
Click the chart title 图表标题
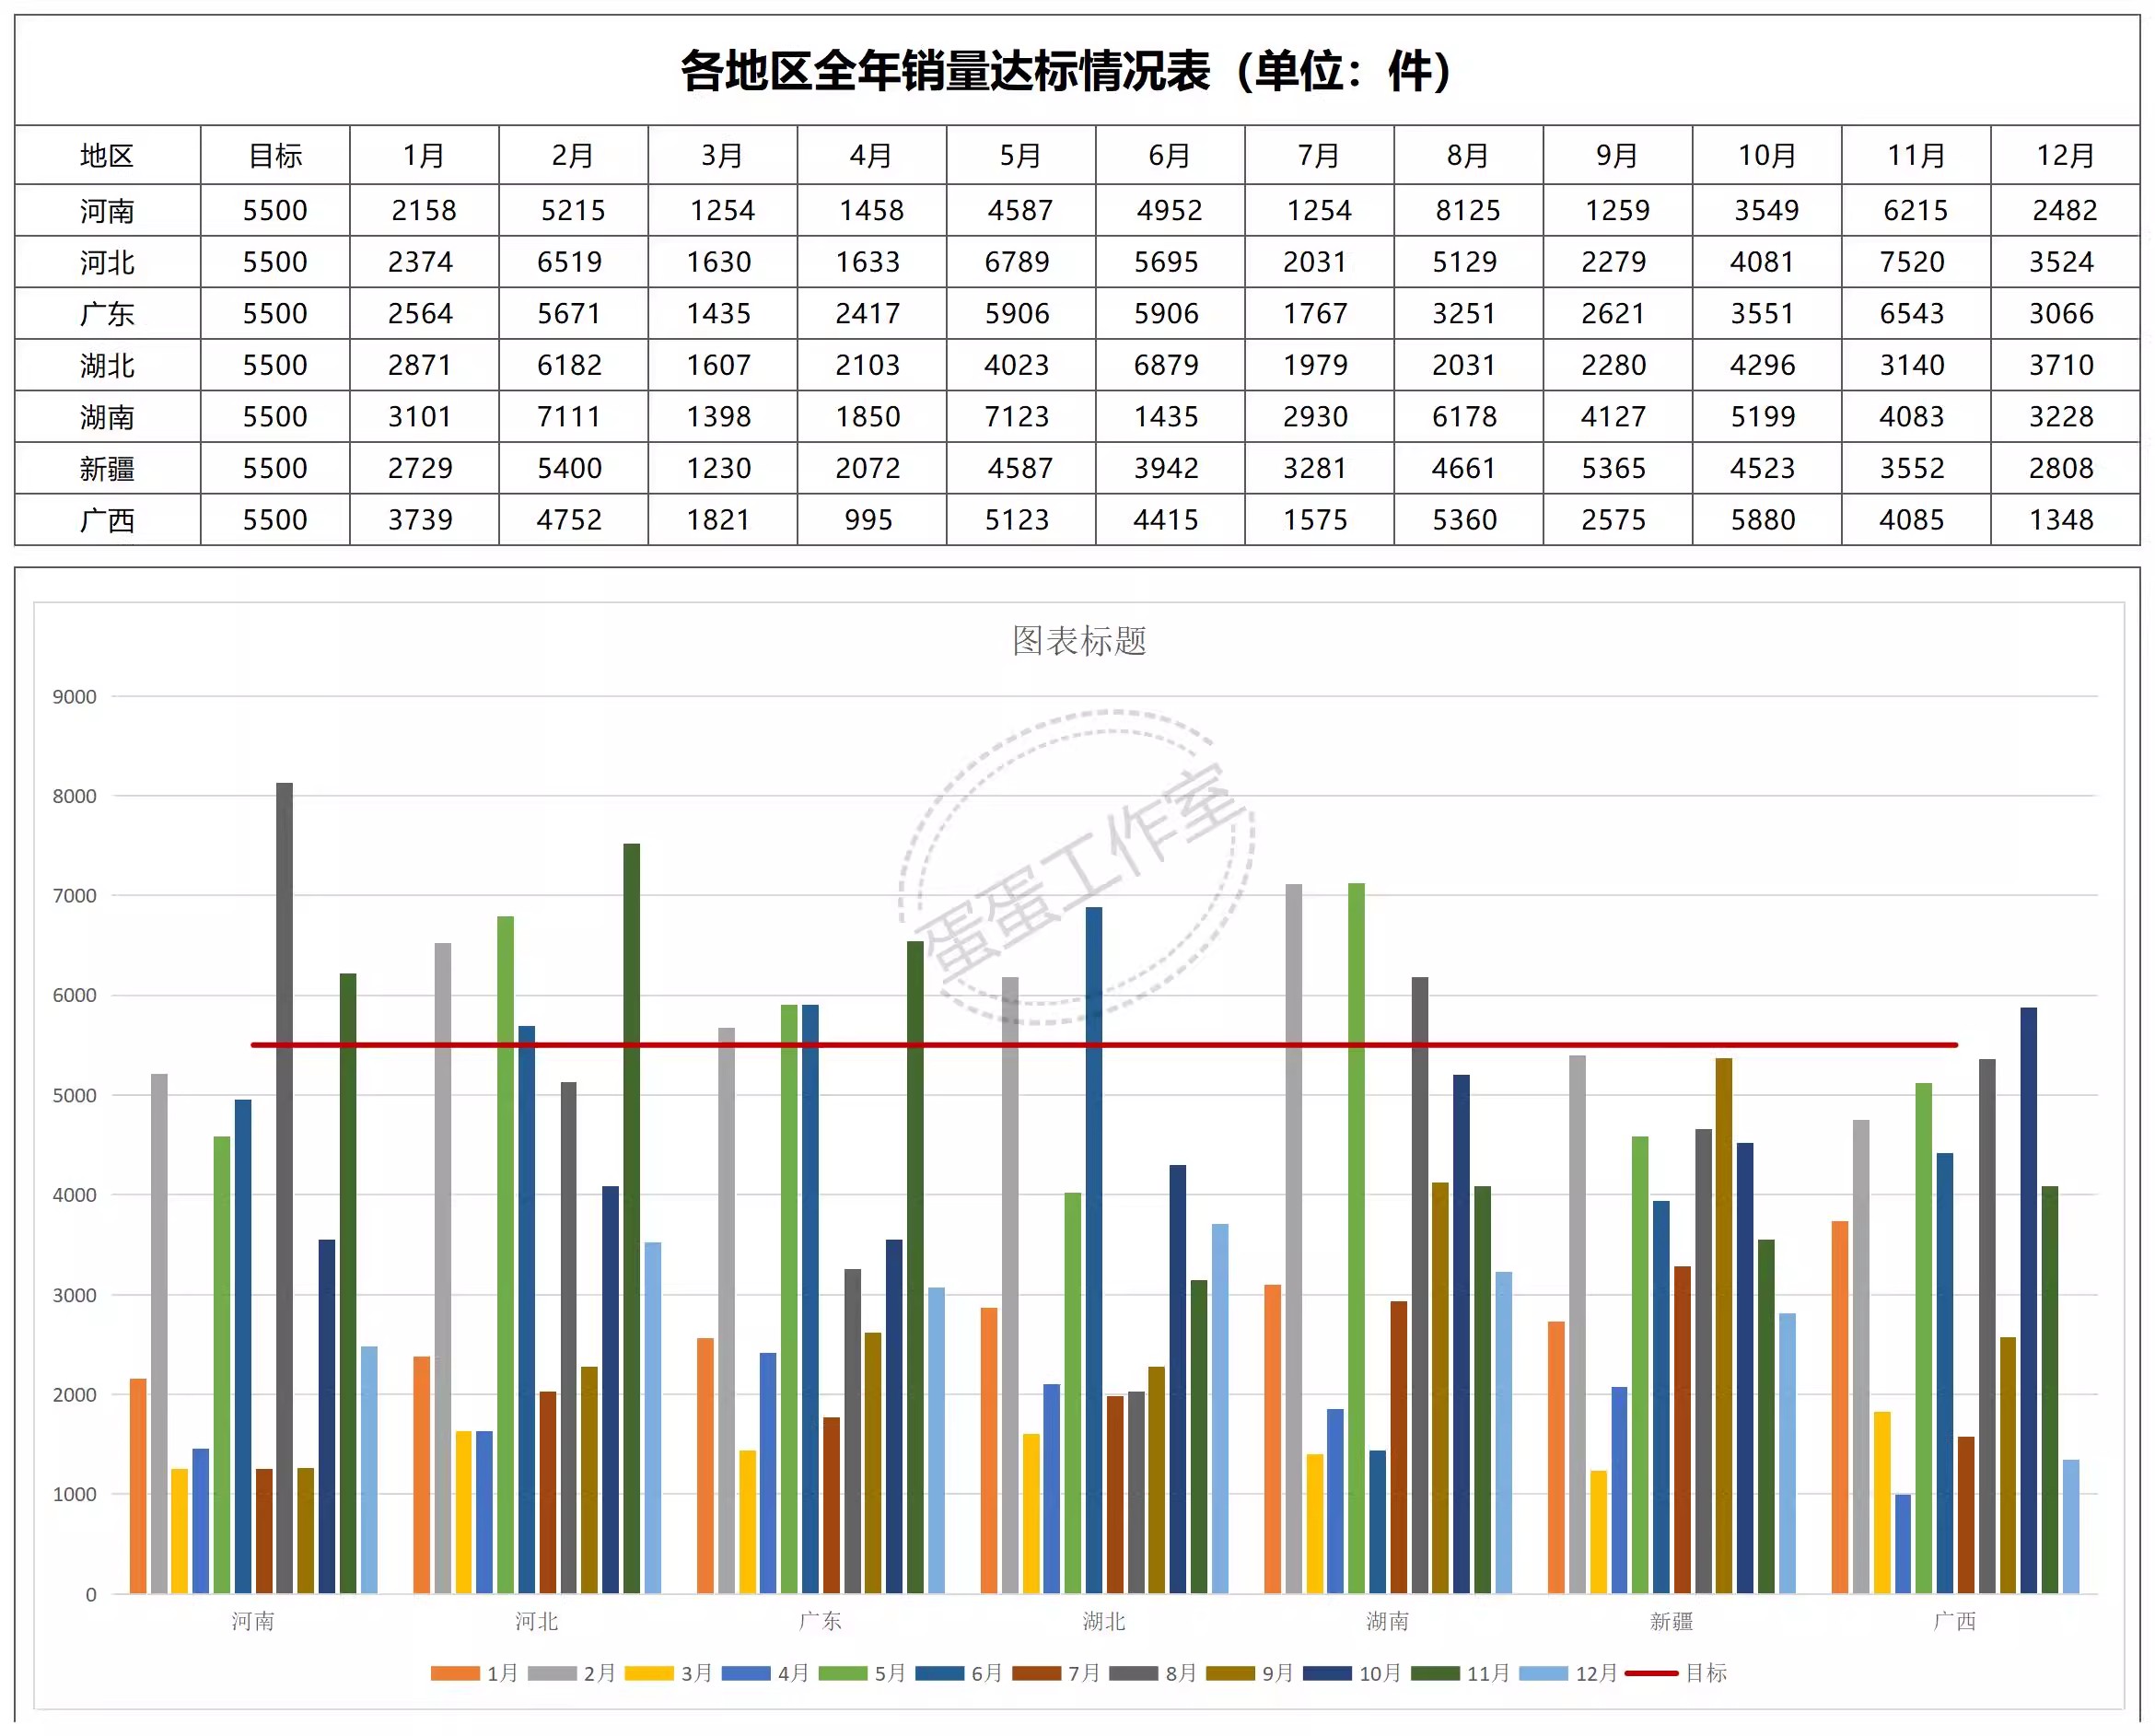click(1079, 641)
